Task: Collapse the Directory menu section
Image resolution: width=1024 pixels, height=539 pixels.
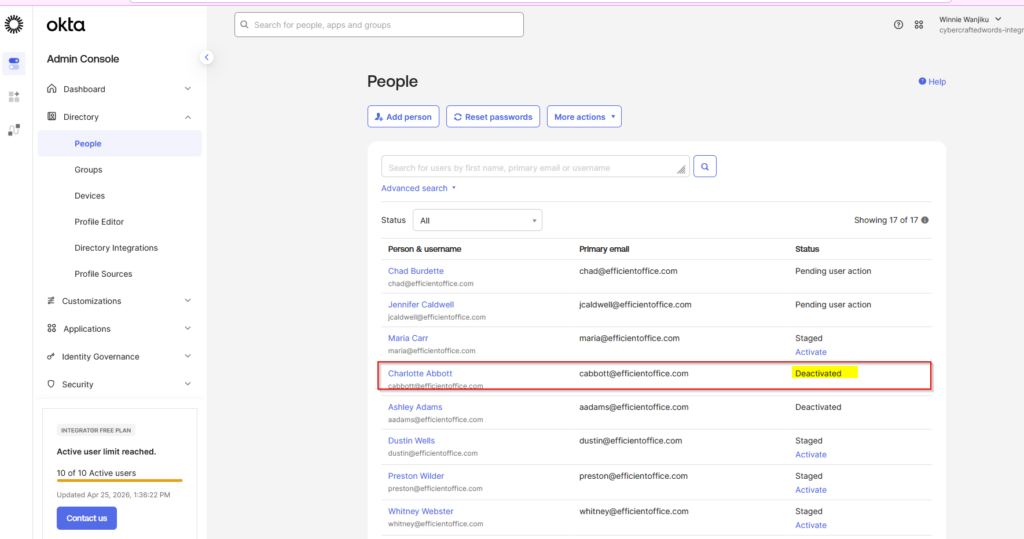Action: point(120,117)
